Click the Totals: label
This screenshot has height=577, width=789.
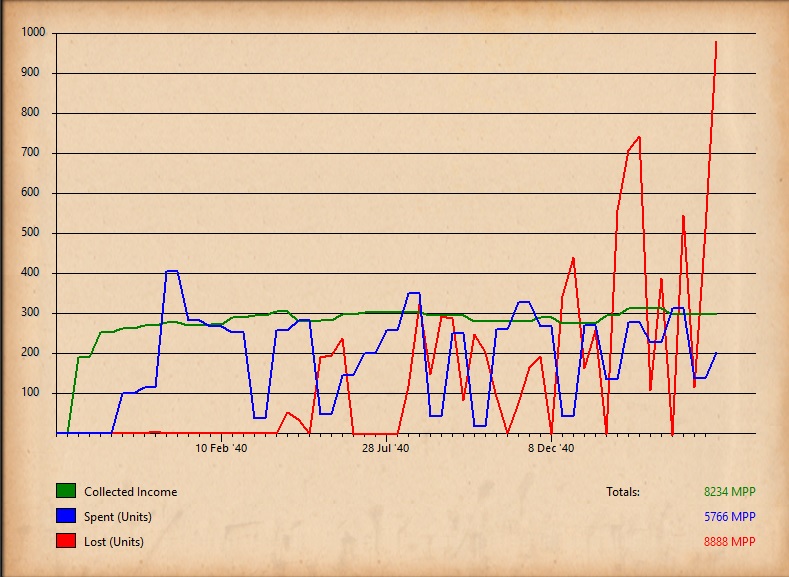click(623, 491)
